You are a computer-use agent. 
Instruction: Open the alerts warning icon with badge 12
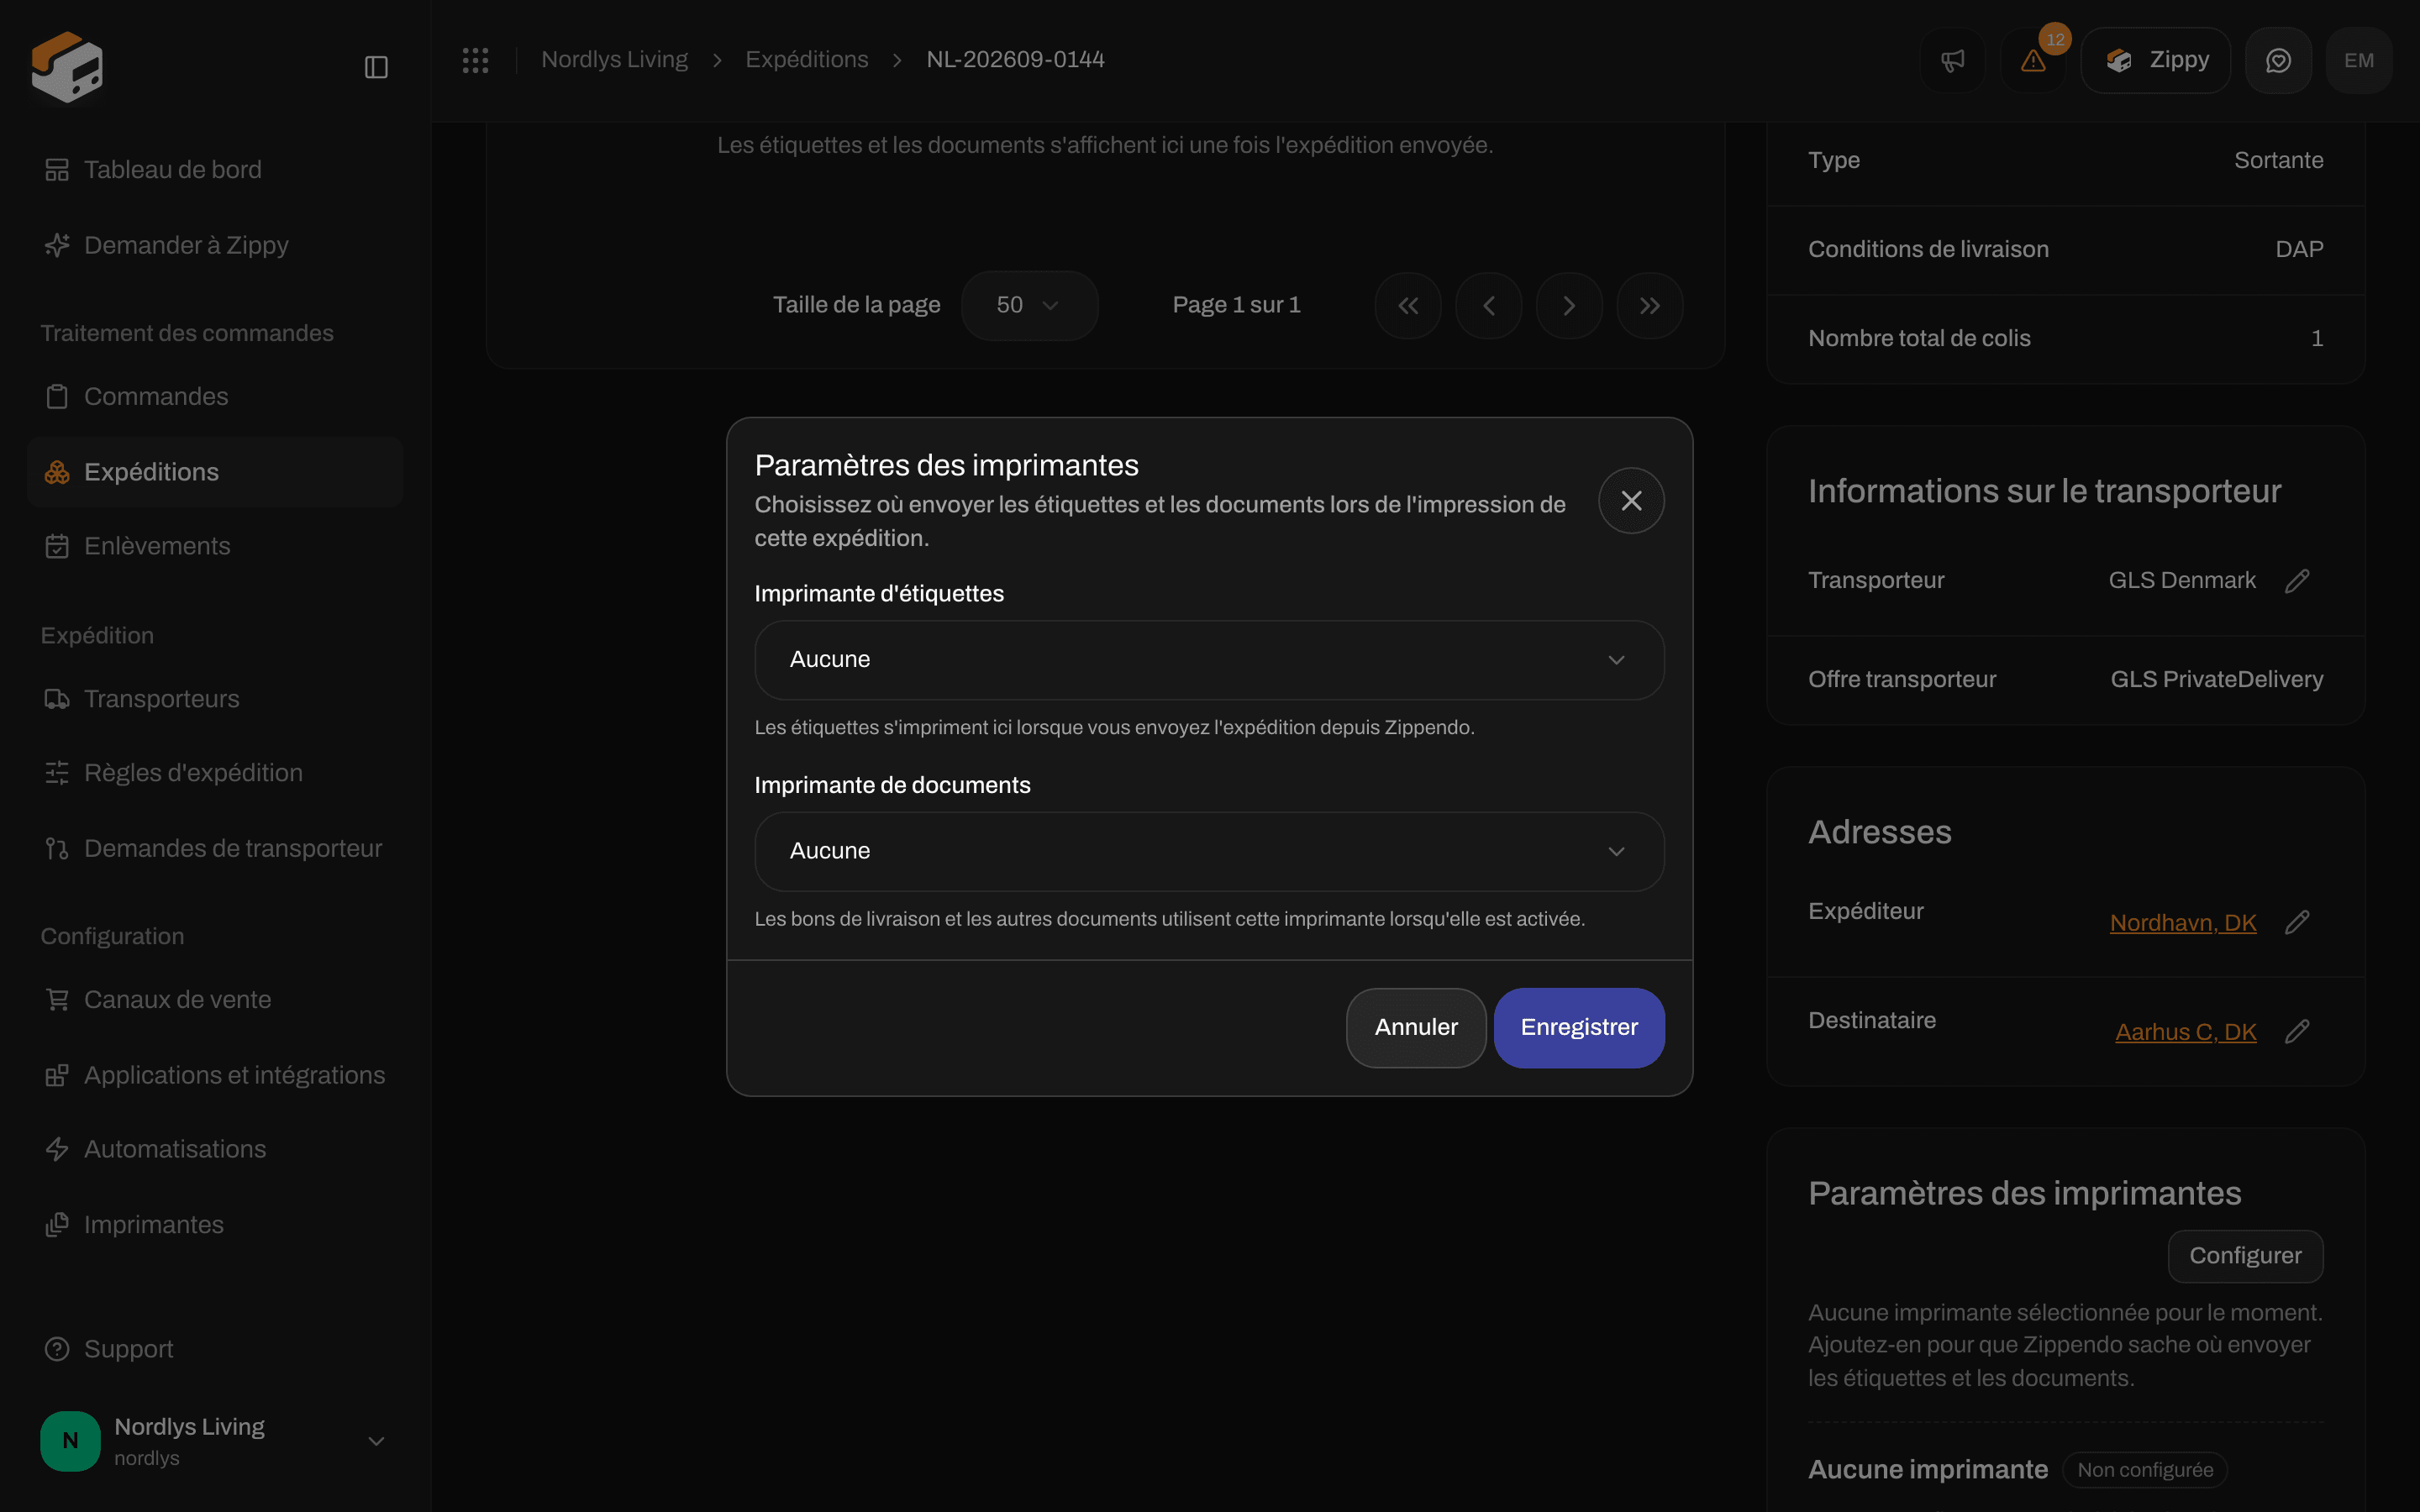click(x=2034, y=61)
